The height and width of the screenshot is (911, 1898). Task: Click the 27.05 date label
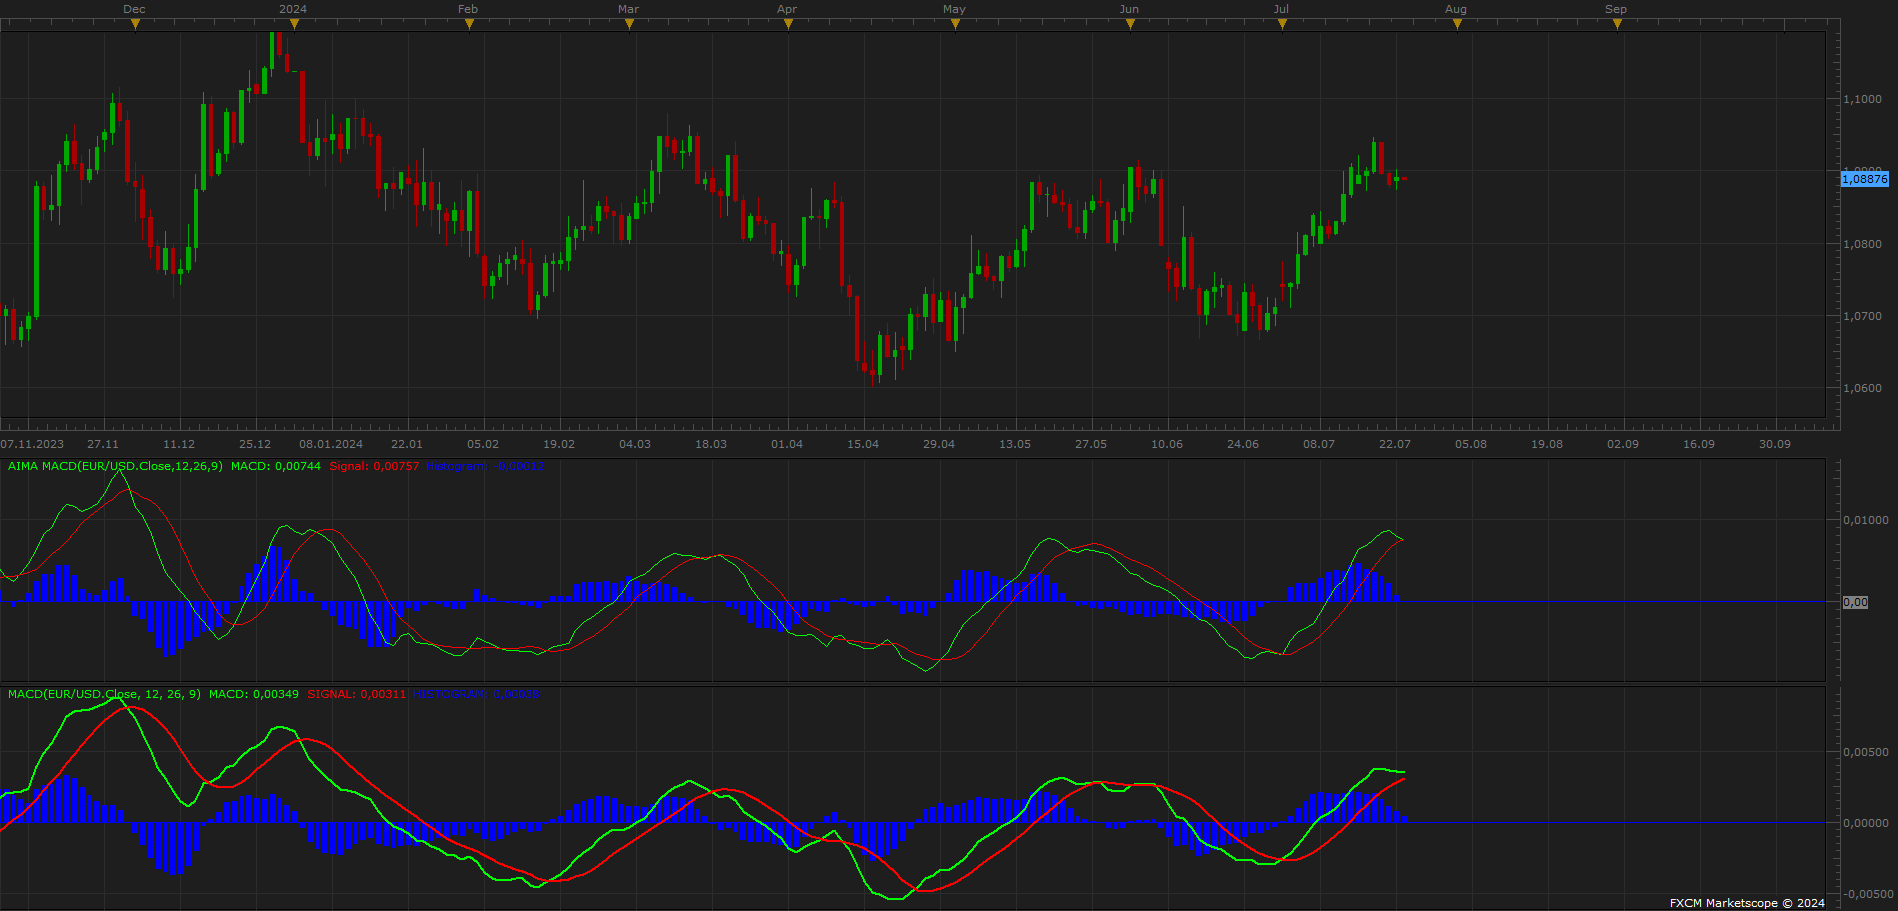pyautogui.click(x=1091, y=444)
